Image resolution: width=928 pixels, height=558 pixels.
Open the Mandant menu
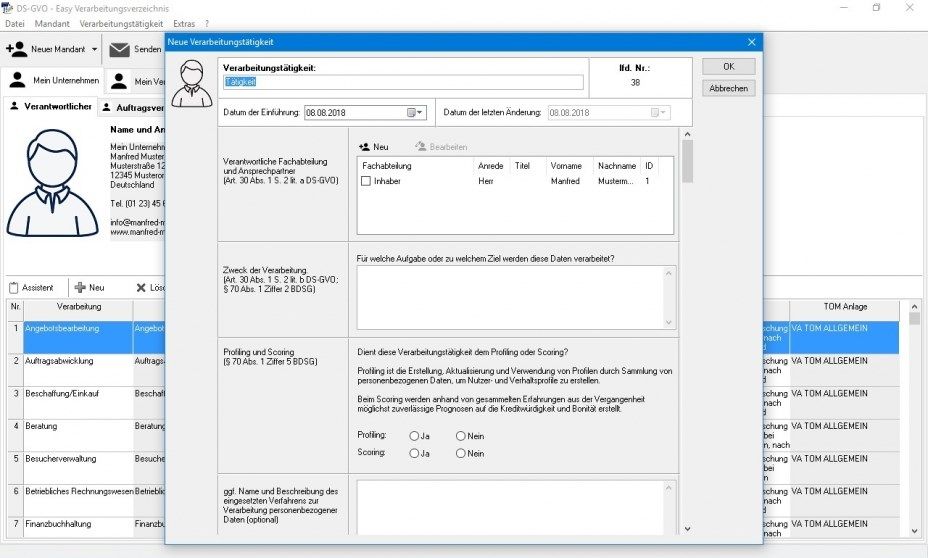click(52, 24)
